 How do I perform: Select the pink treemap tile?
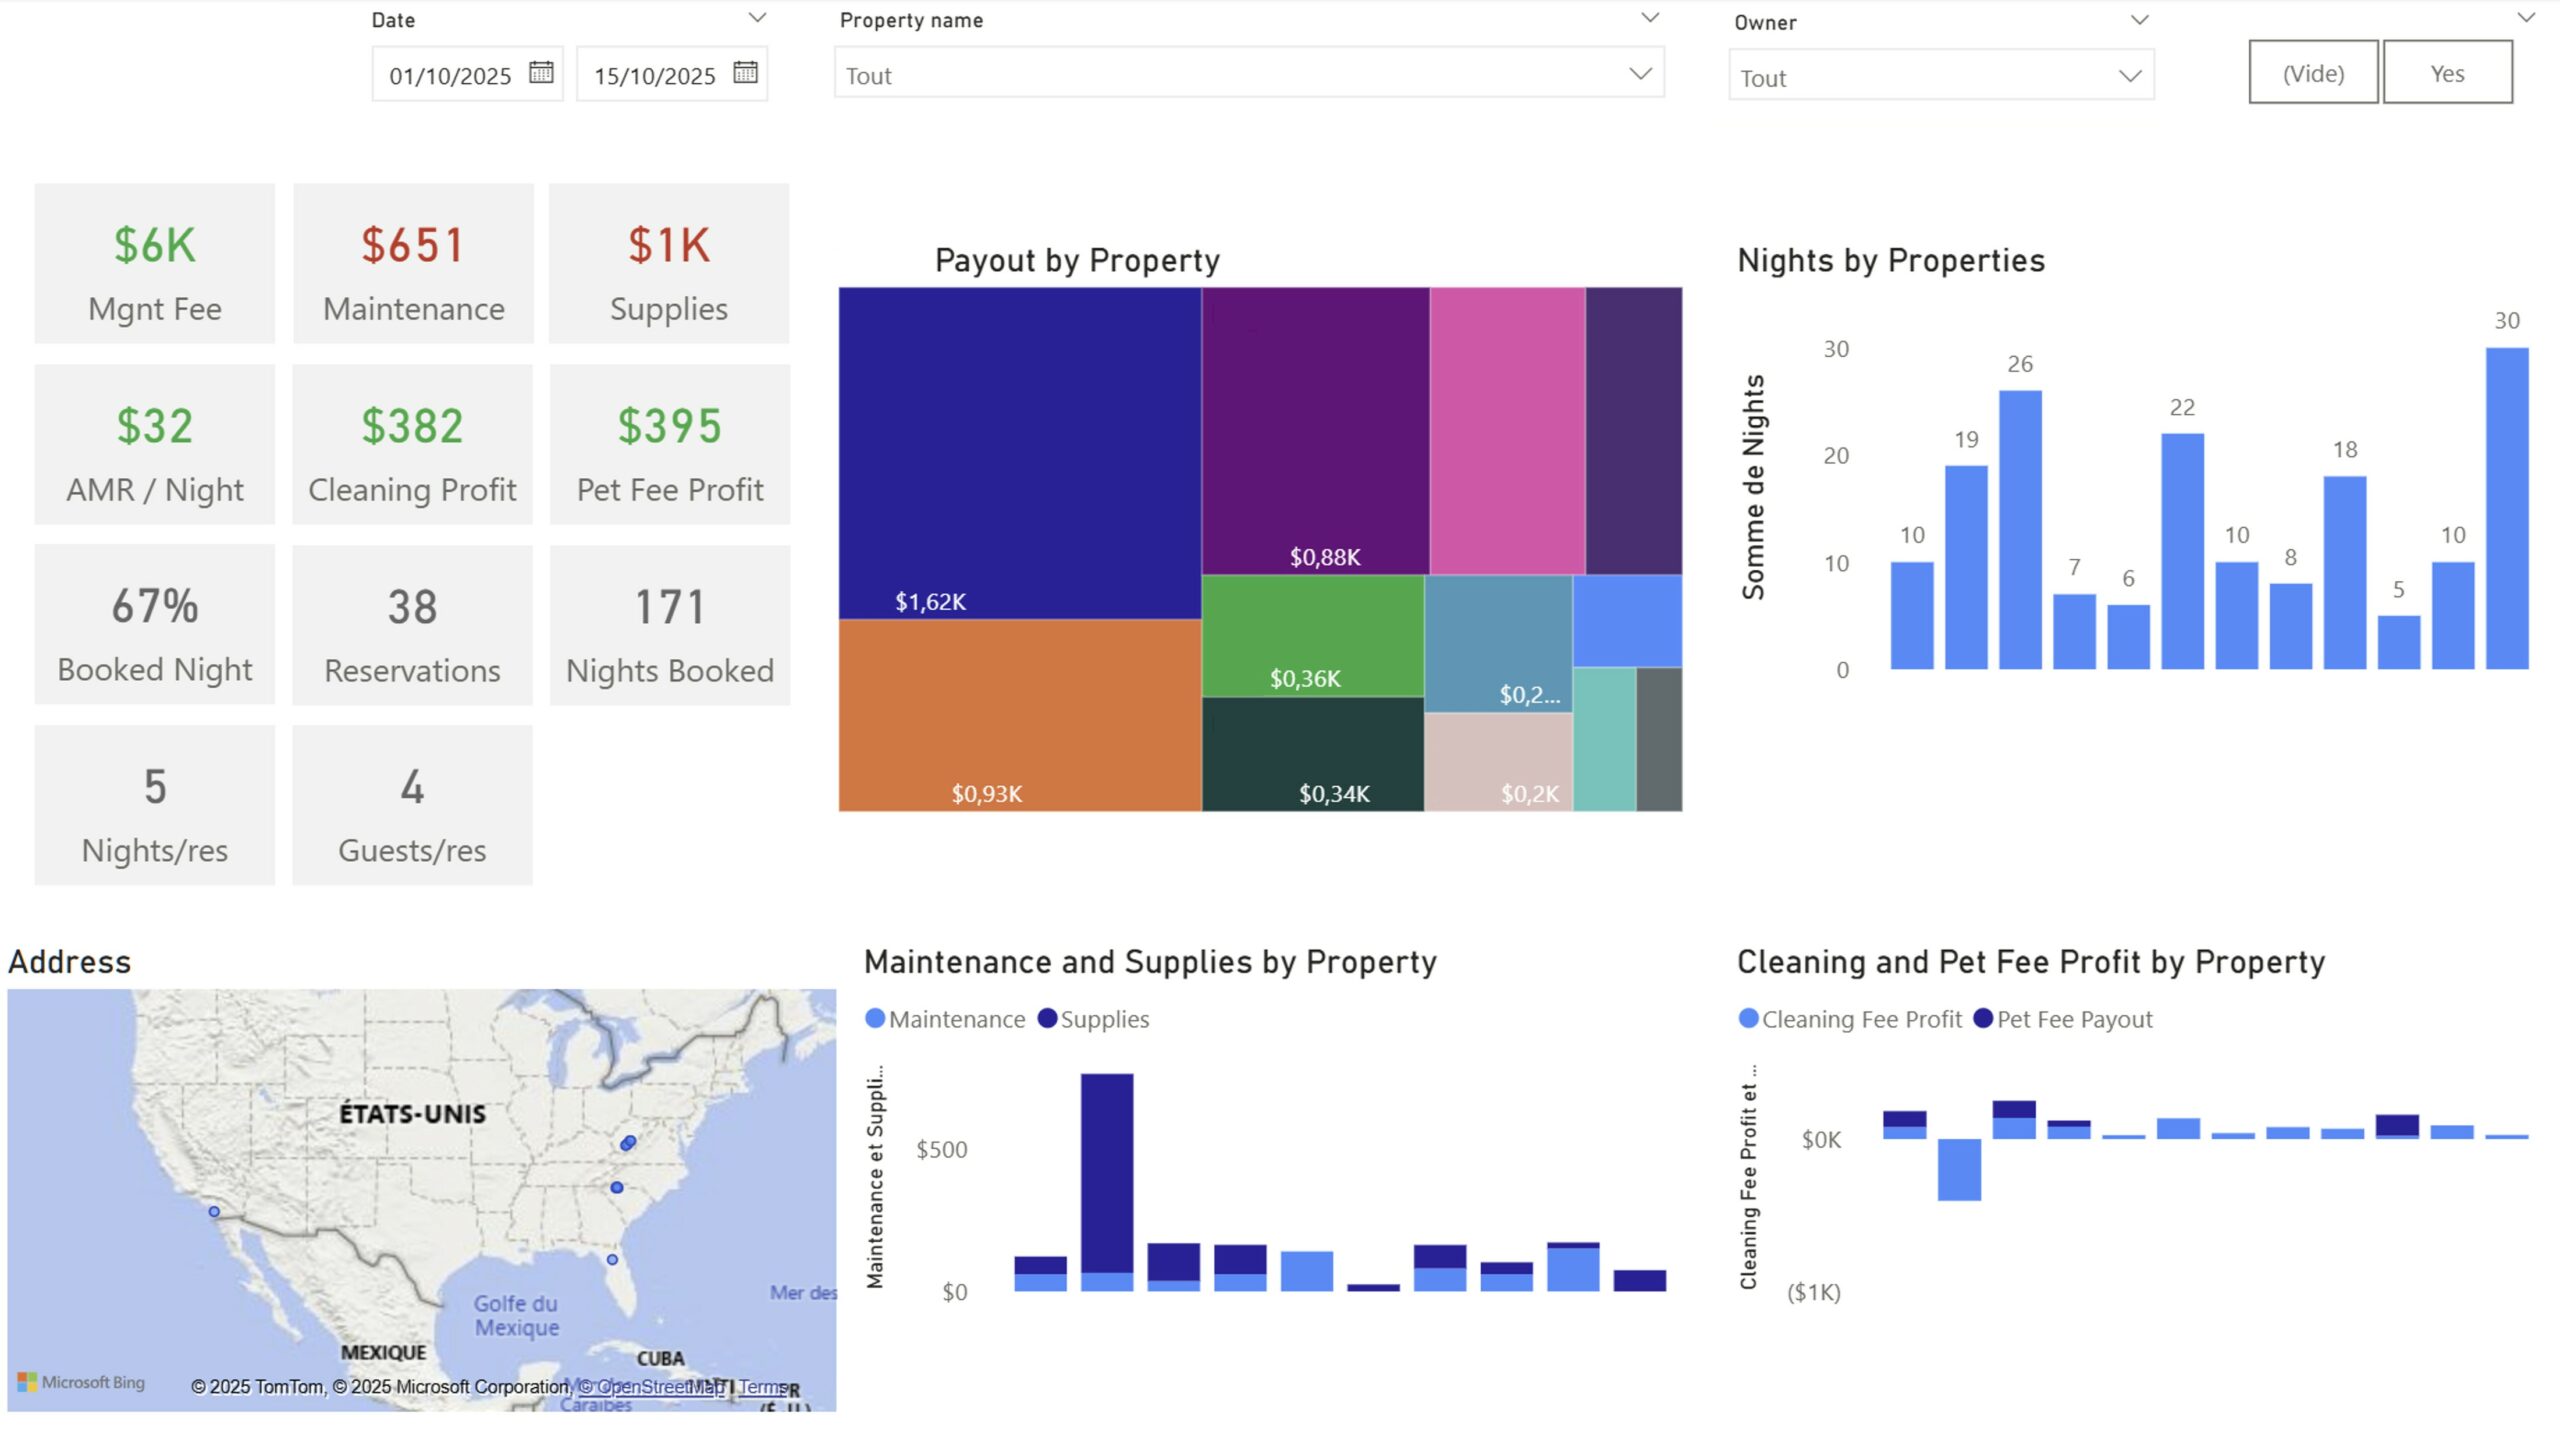tap(1507, 431)
